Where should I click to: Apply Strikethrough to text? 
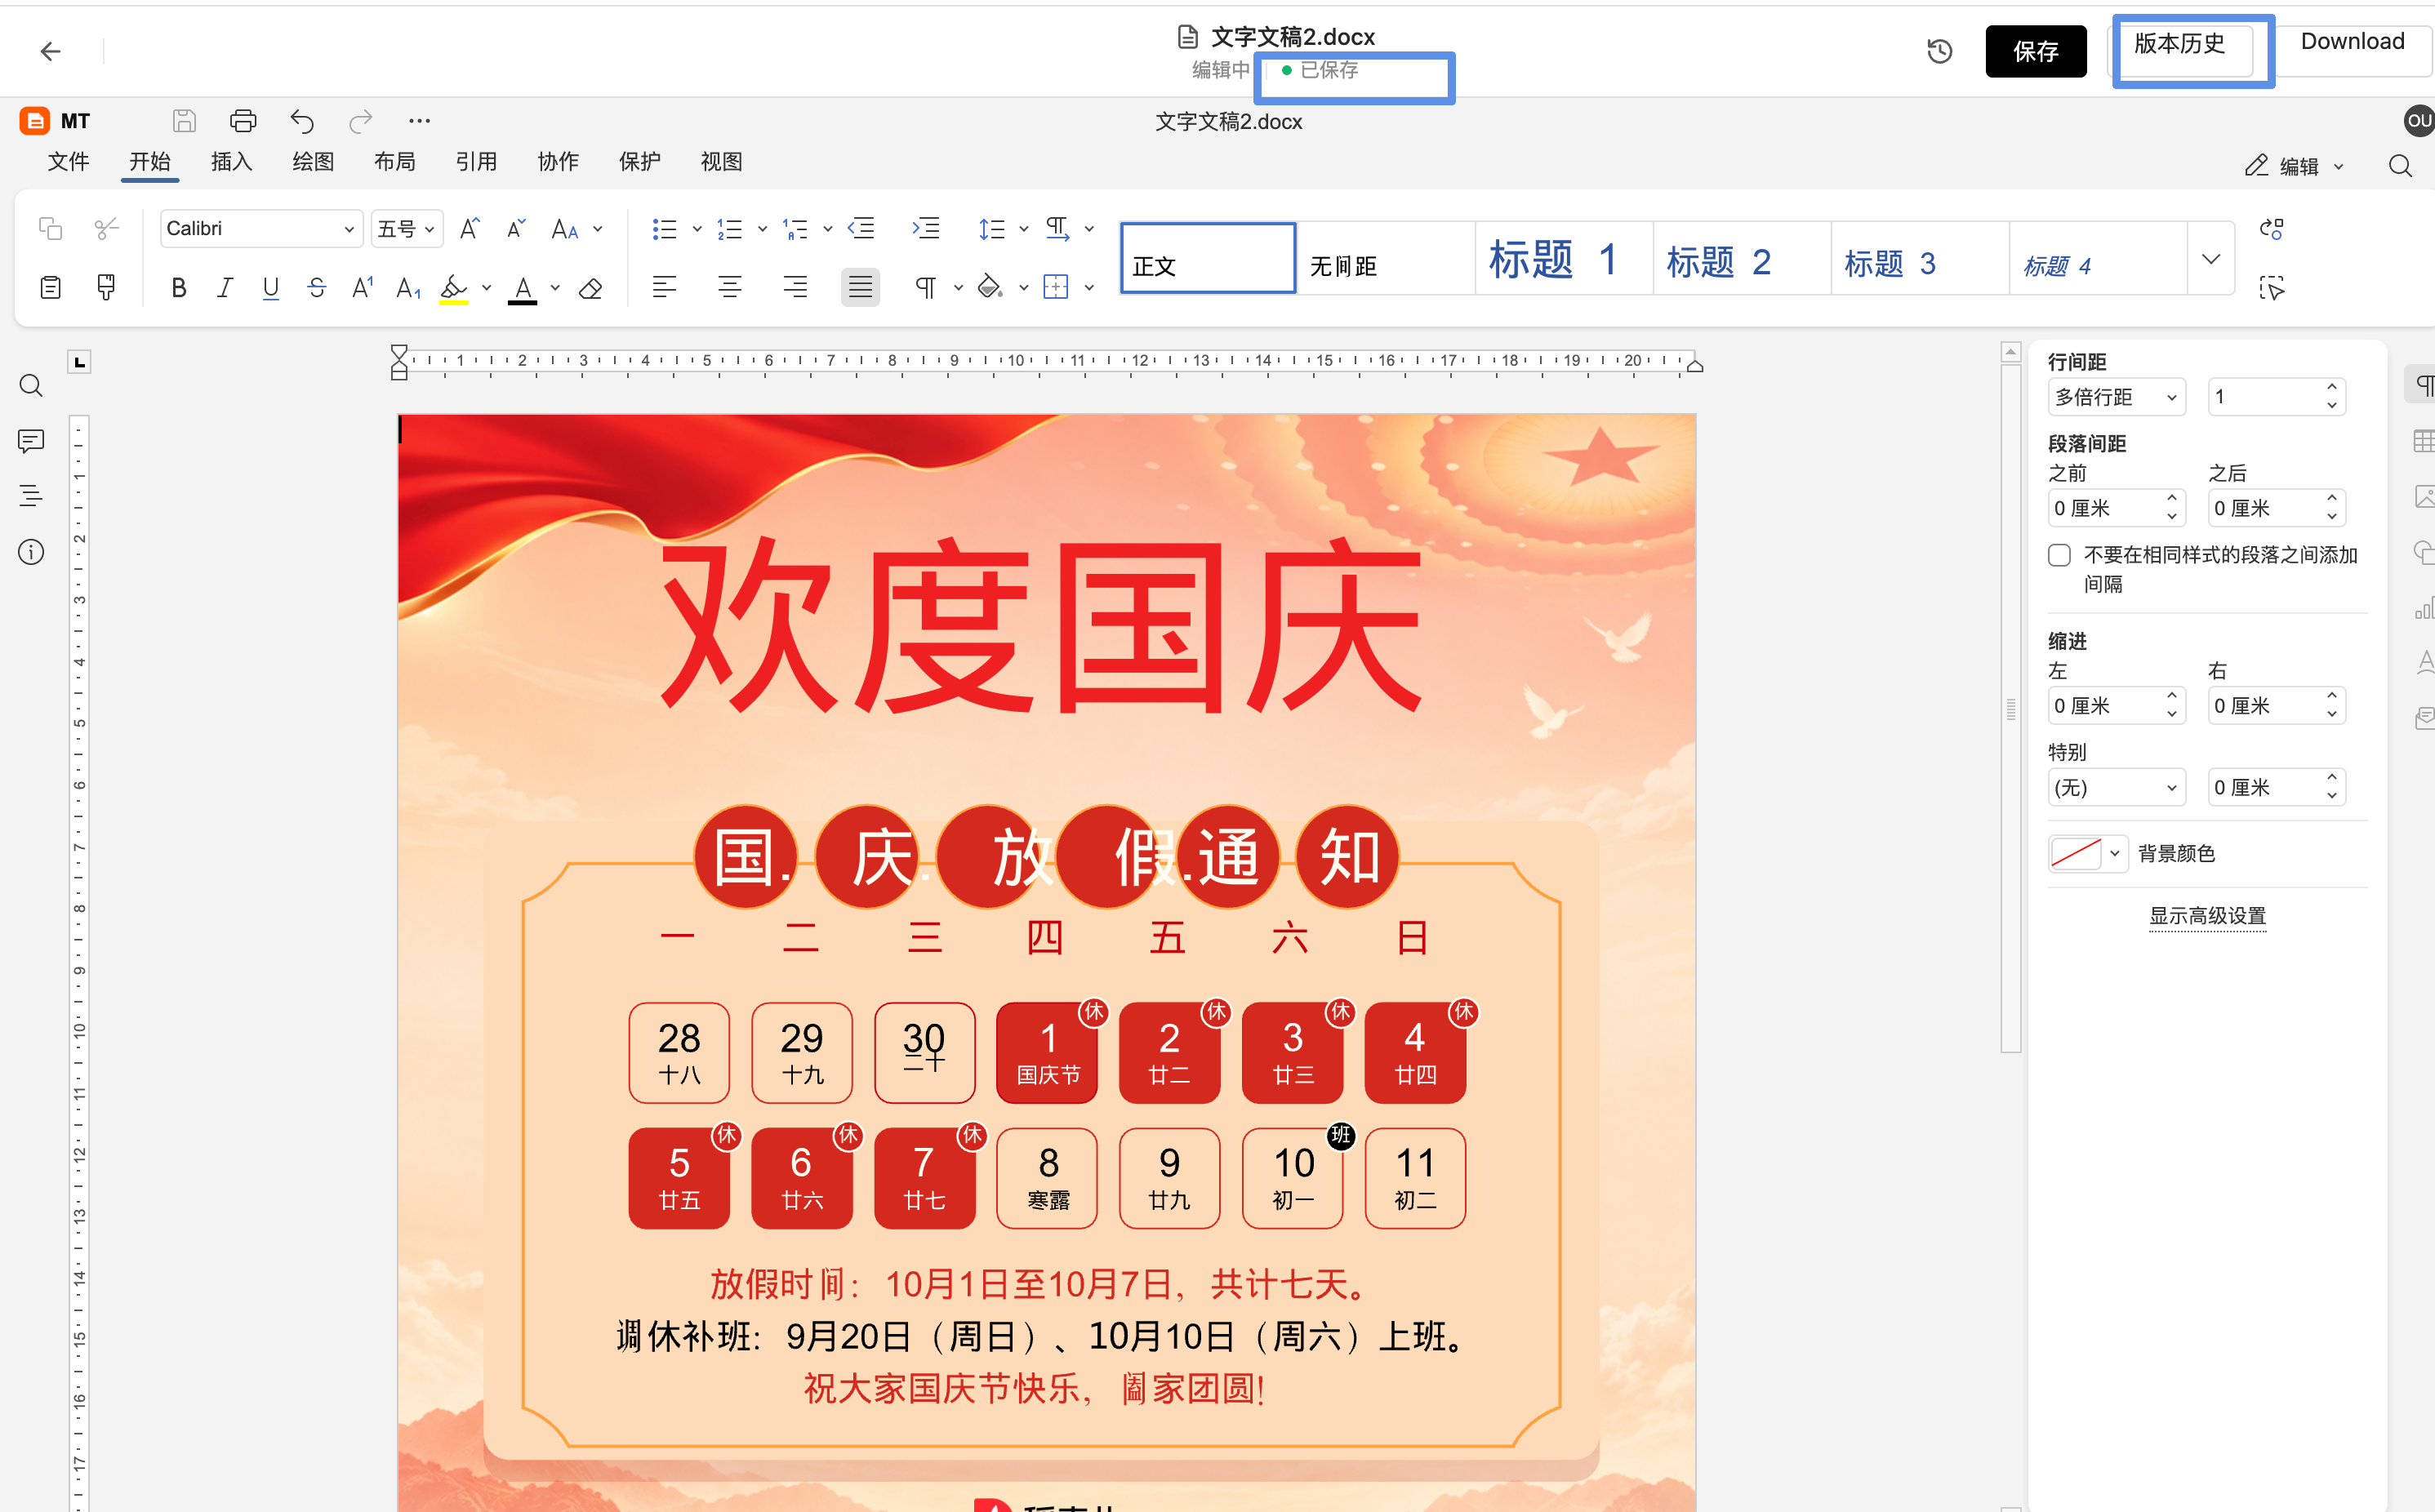point(317,289)
